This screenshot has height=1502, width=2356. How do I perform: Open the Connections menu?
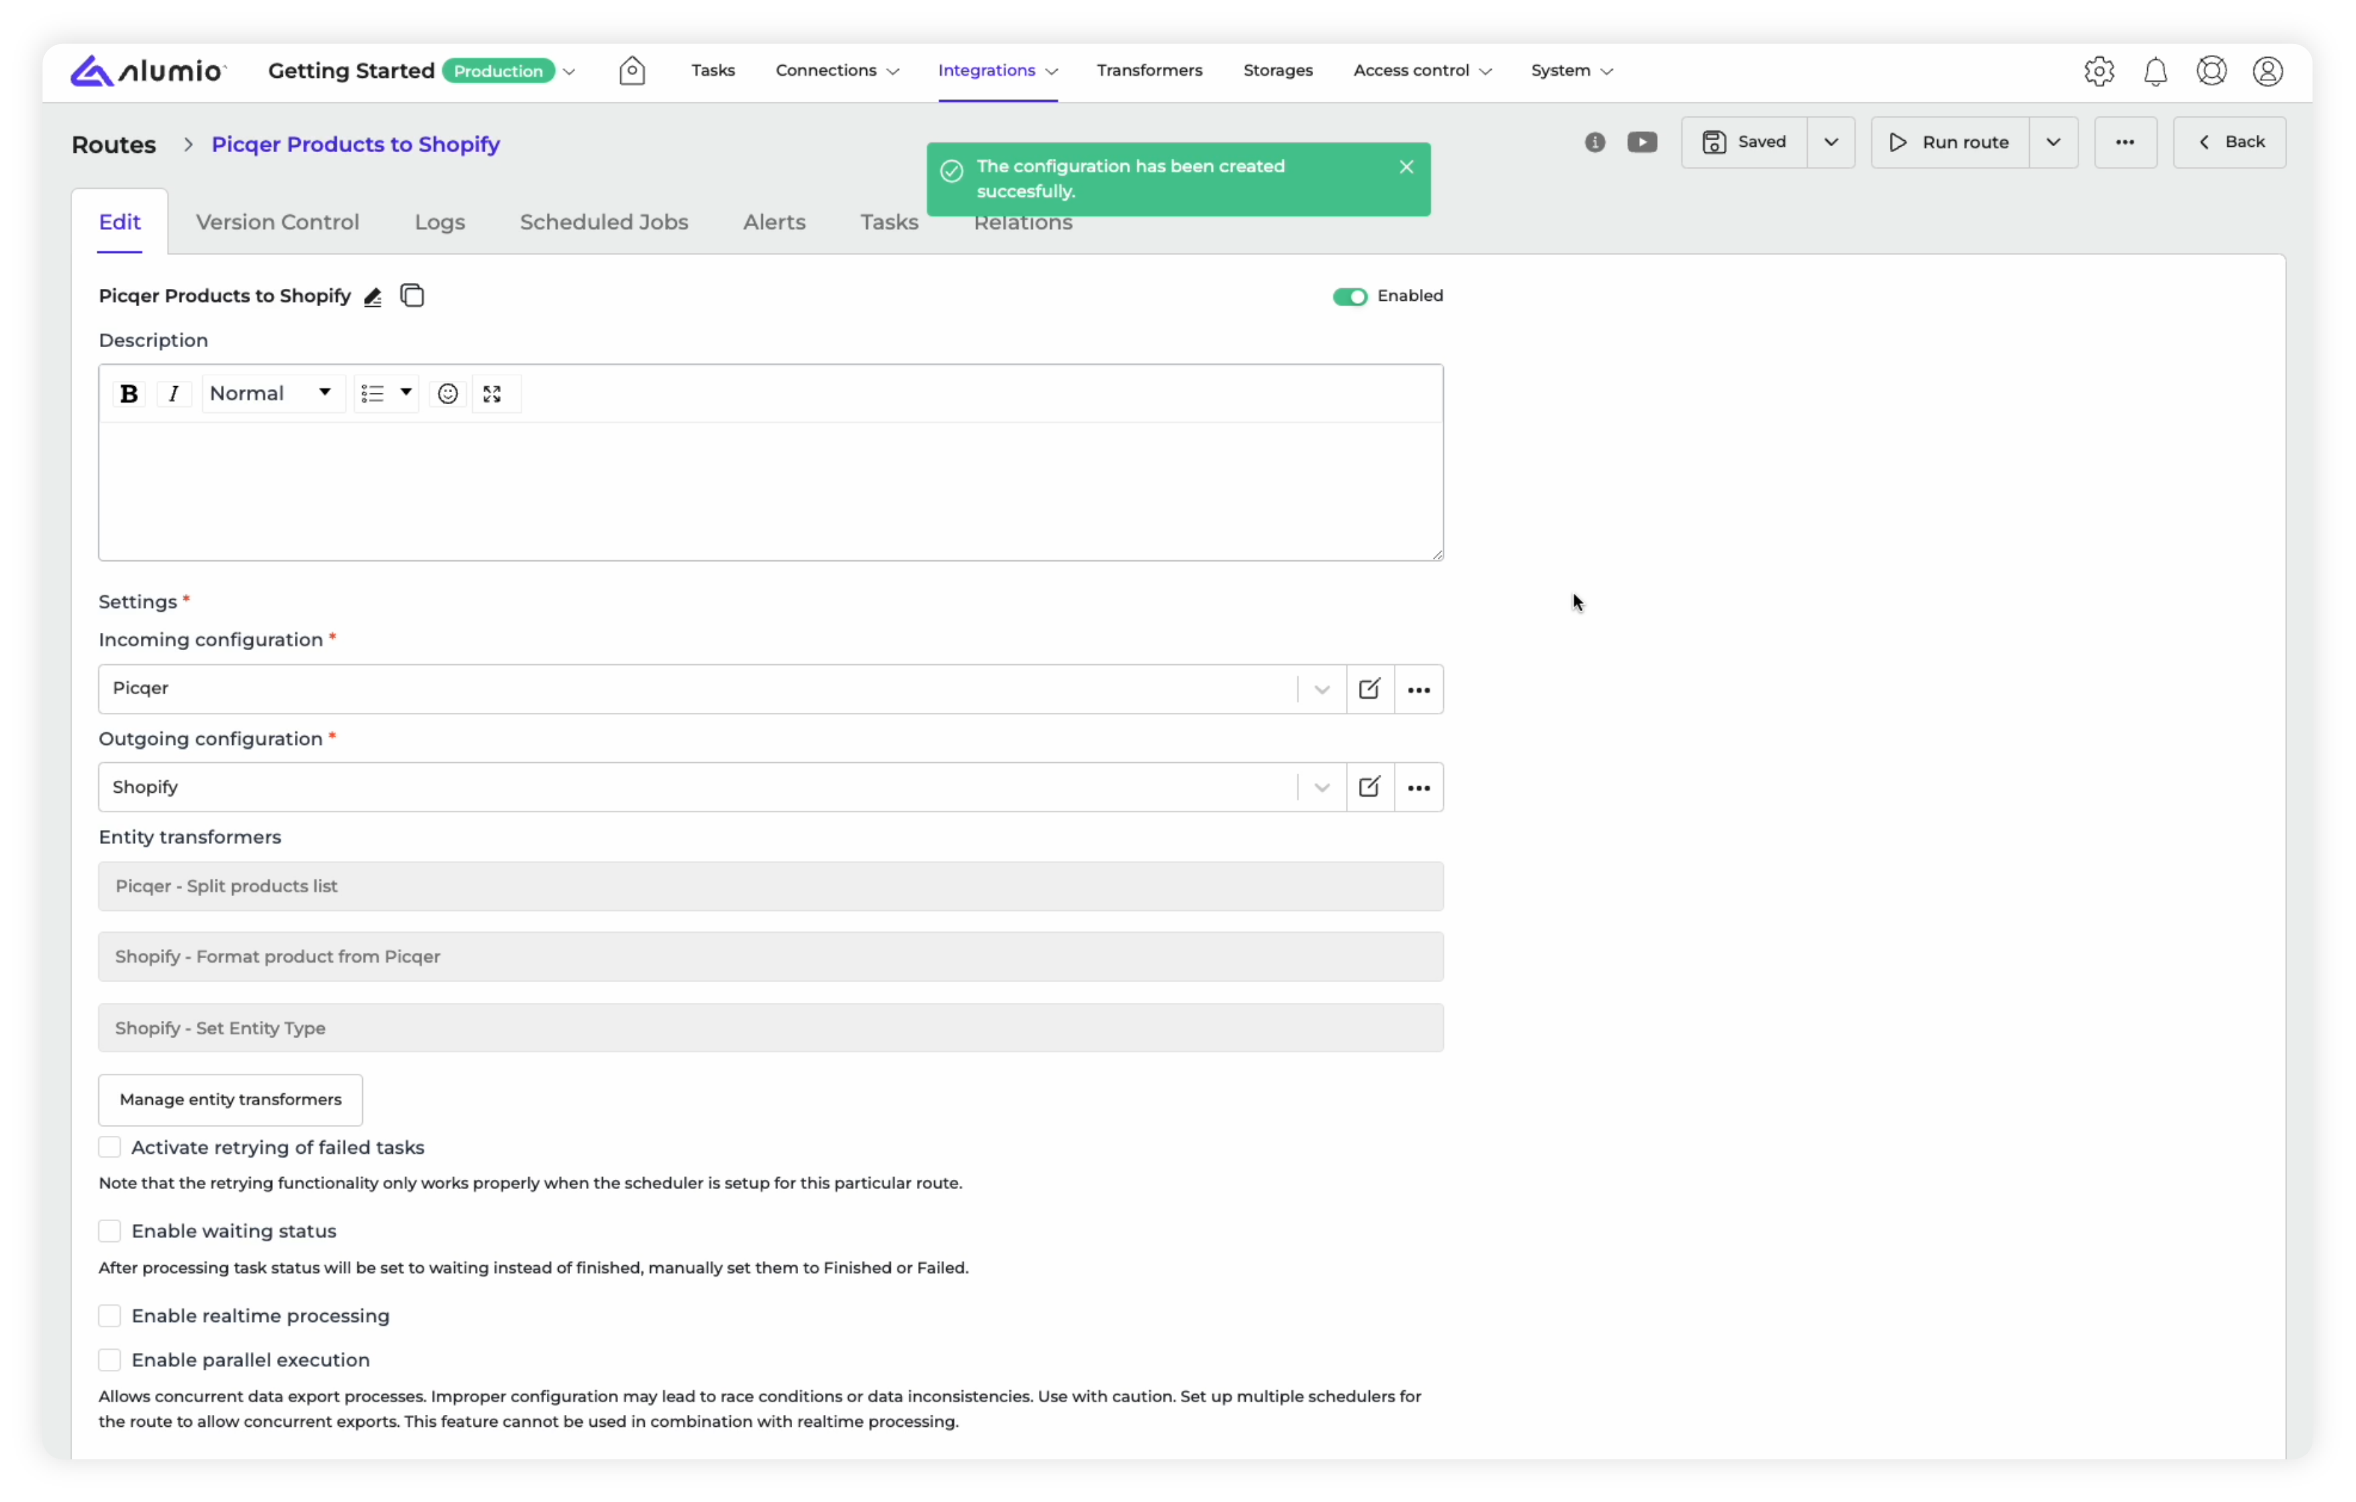[x=837, y=70]
